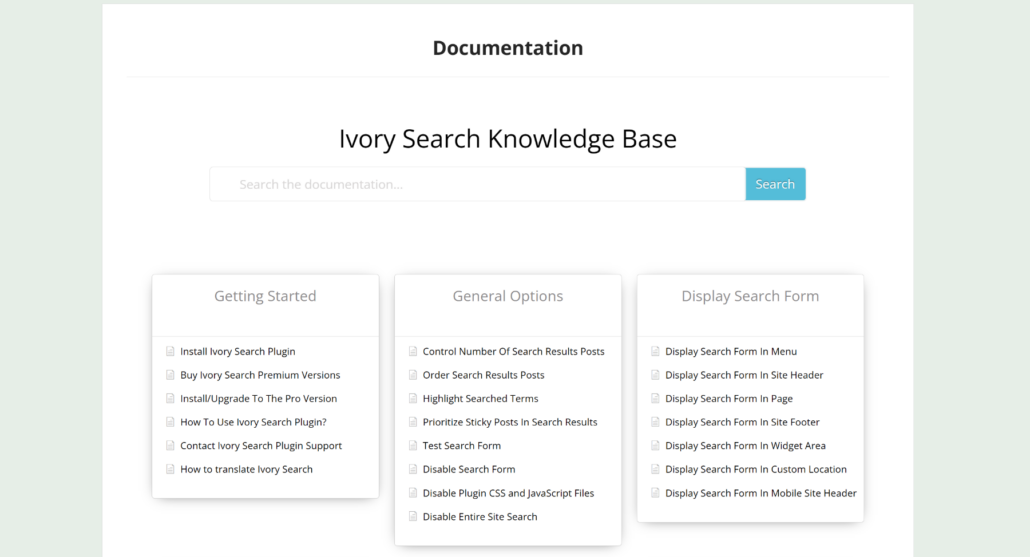Open Highlight Searched Terms article
1030x557 pixels.
coord(480,399)
